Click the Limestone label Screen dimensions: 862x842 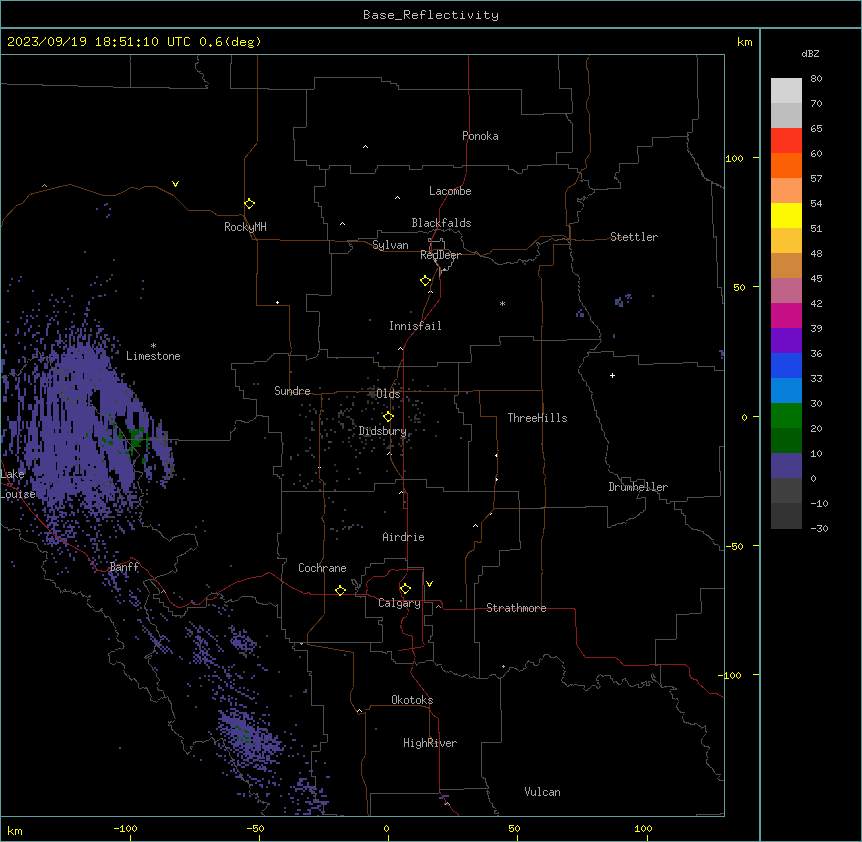[153, 356]
